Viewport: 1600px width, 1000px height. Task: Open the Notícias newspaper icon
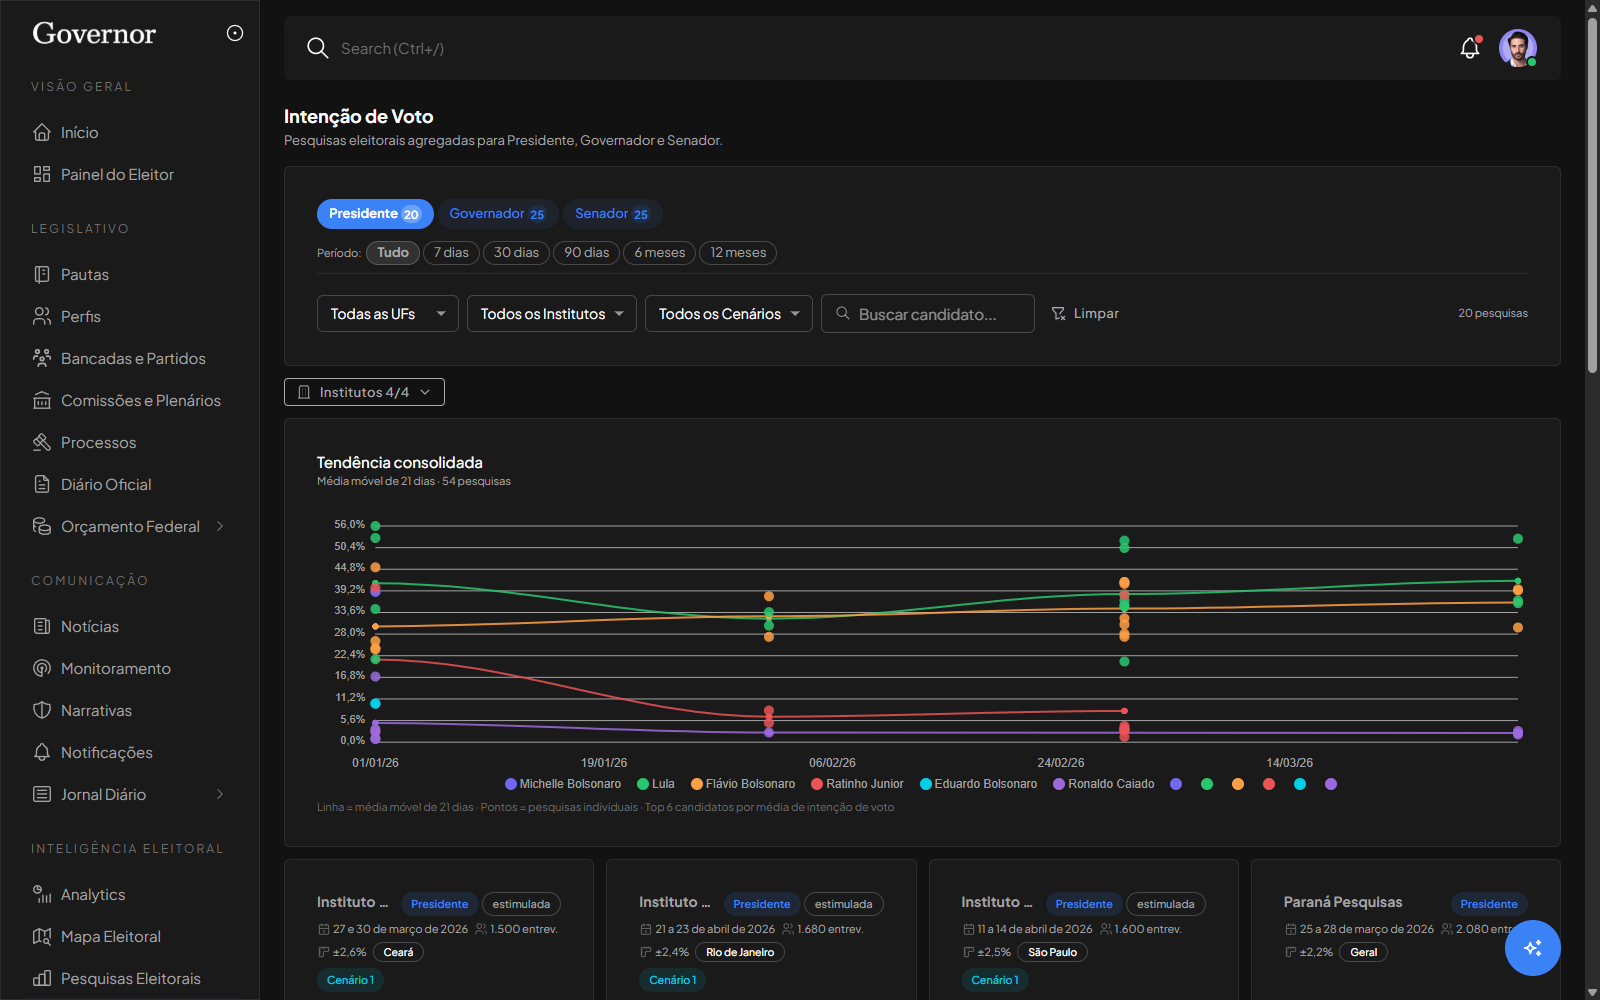pyautogui.click(x=42, y=626)
